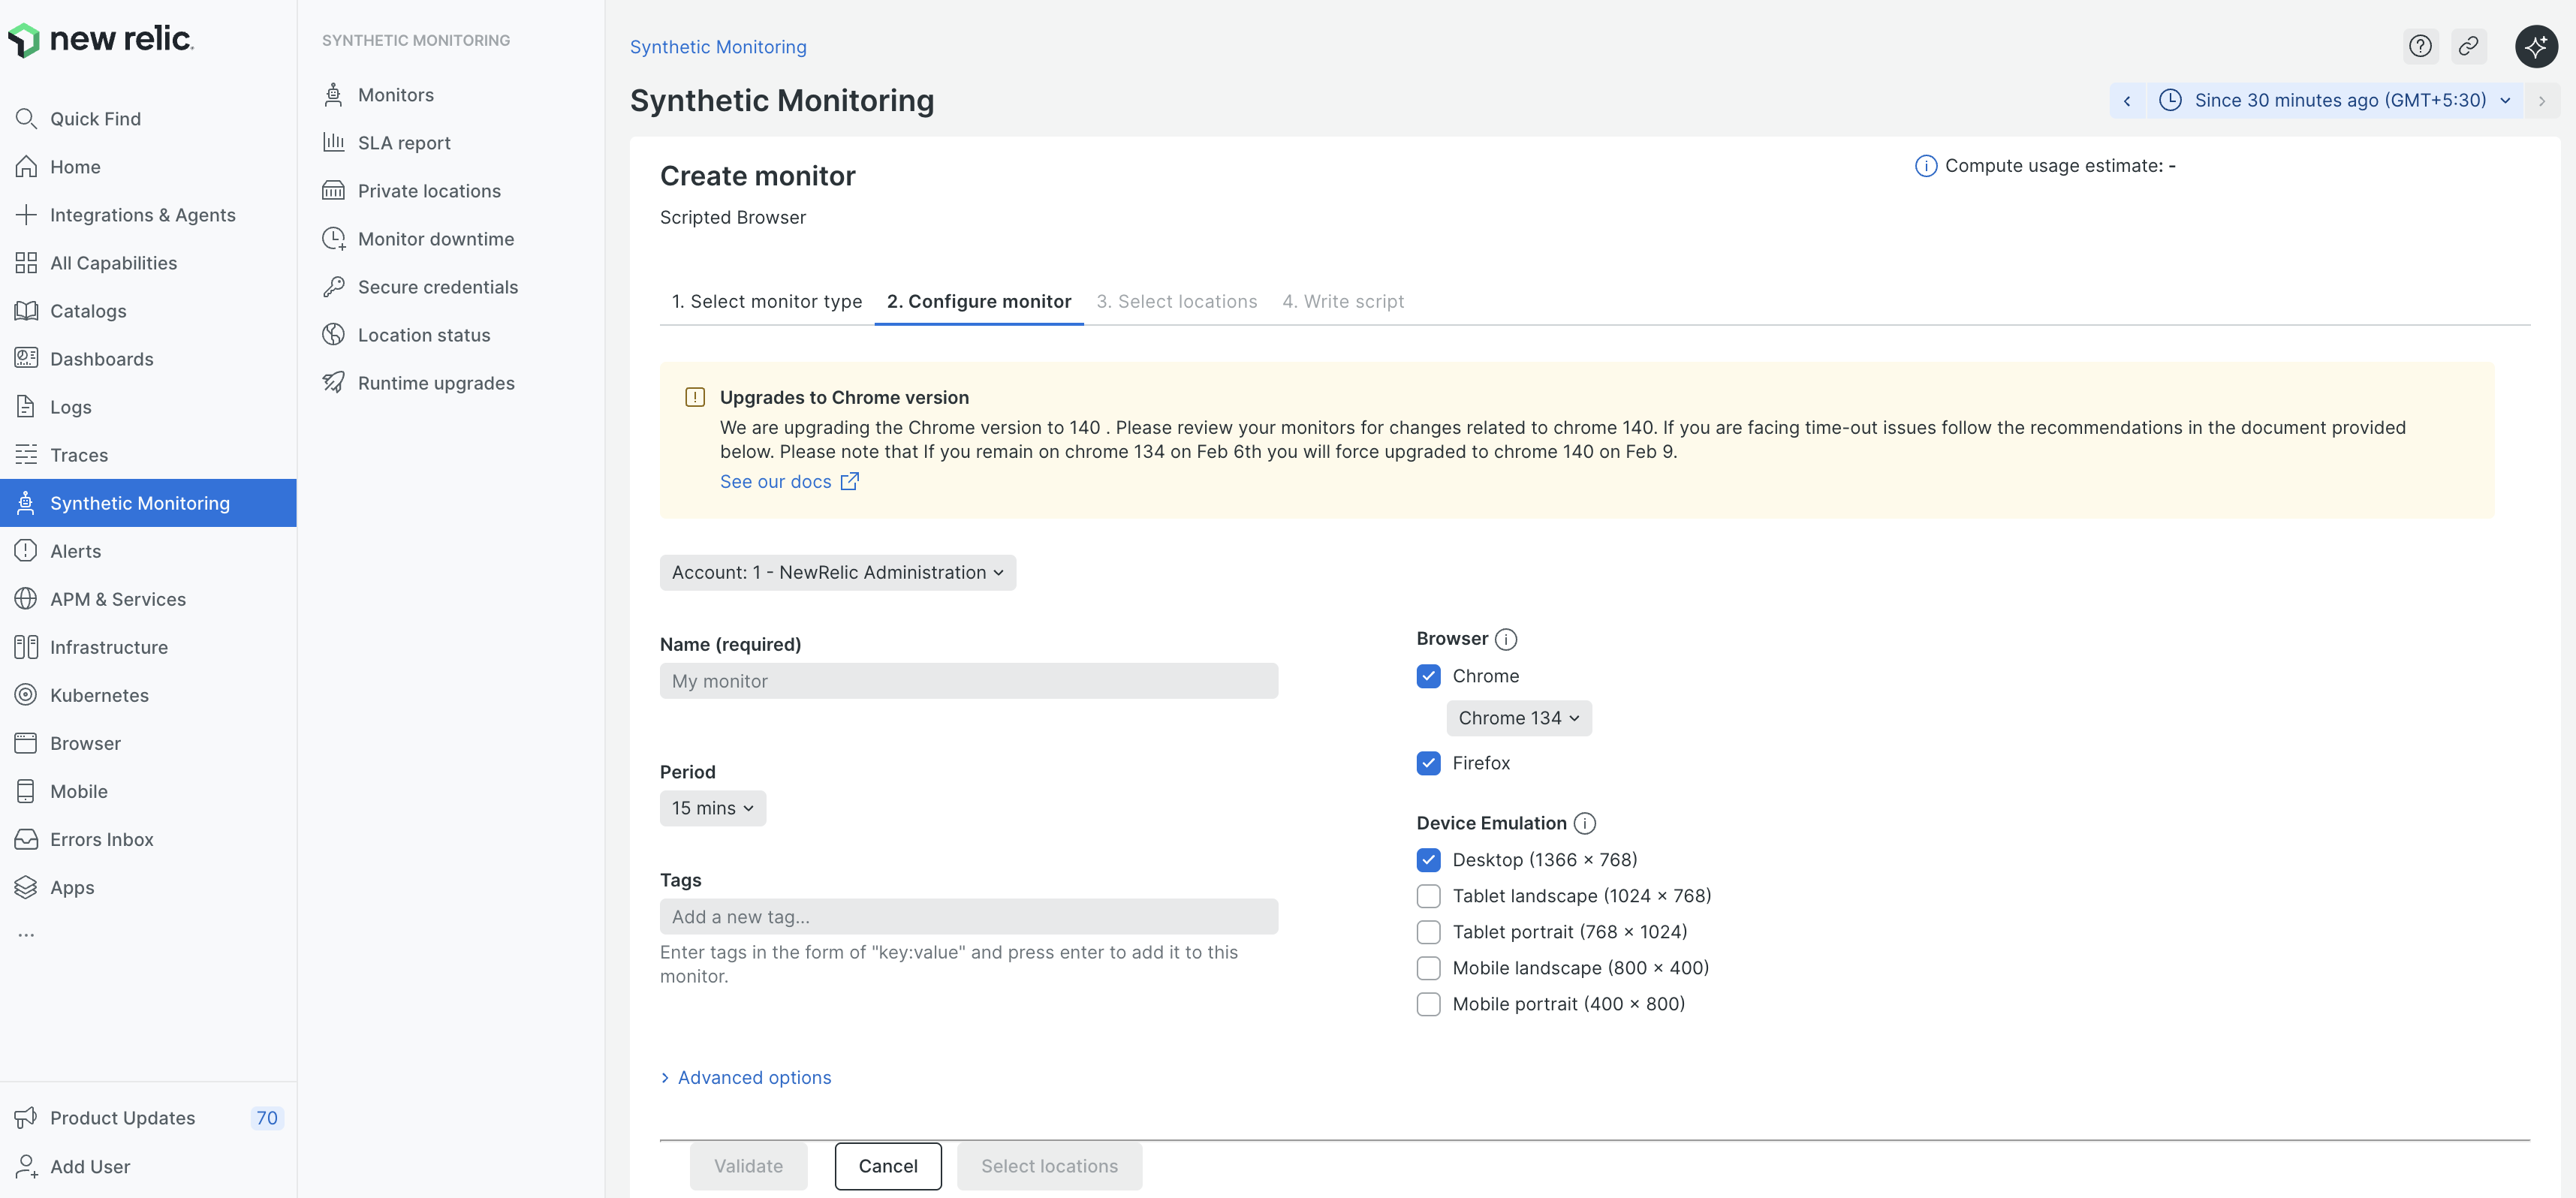Click the copy permalink chain icon
Viewport: 2576px width, 1198px height.
pyautogui.click(x=2468, y=46)
